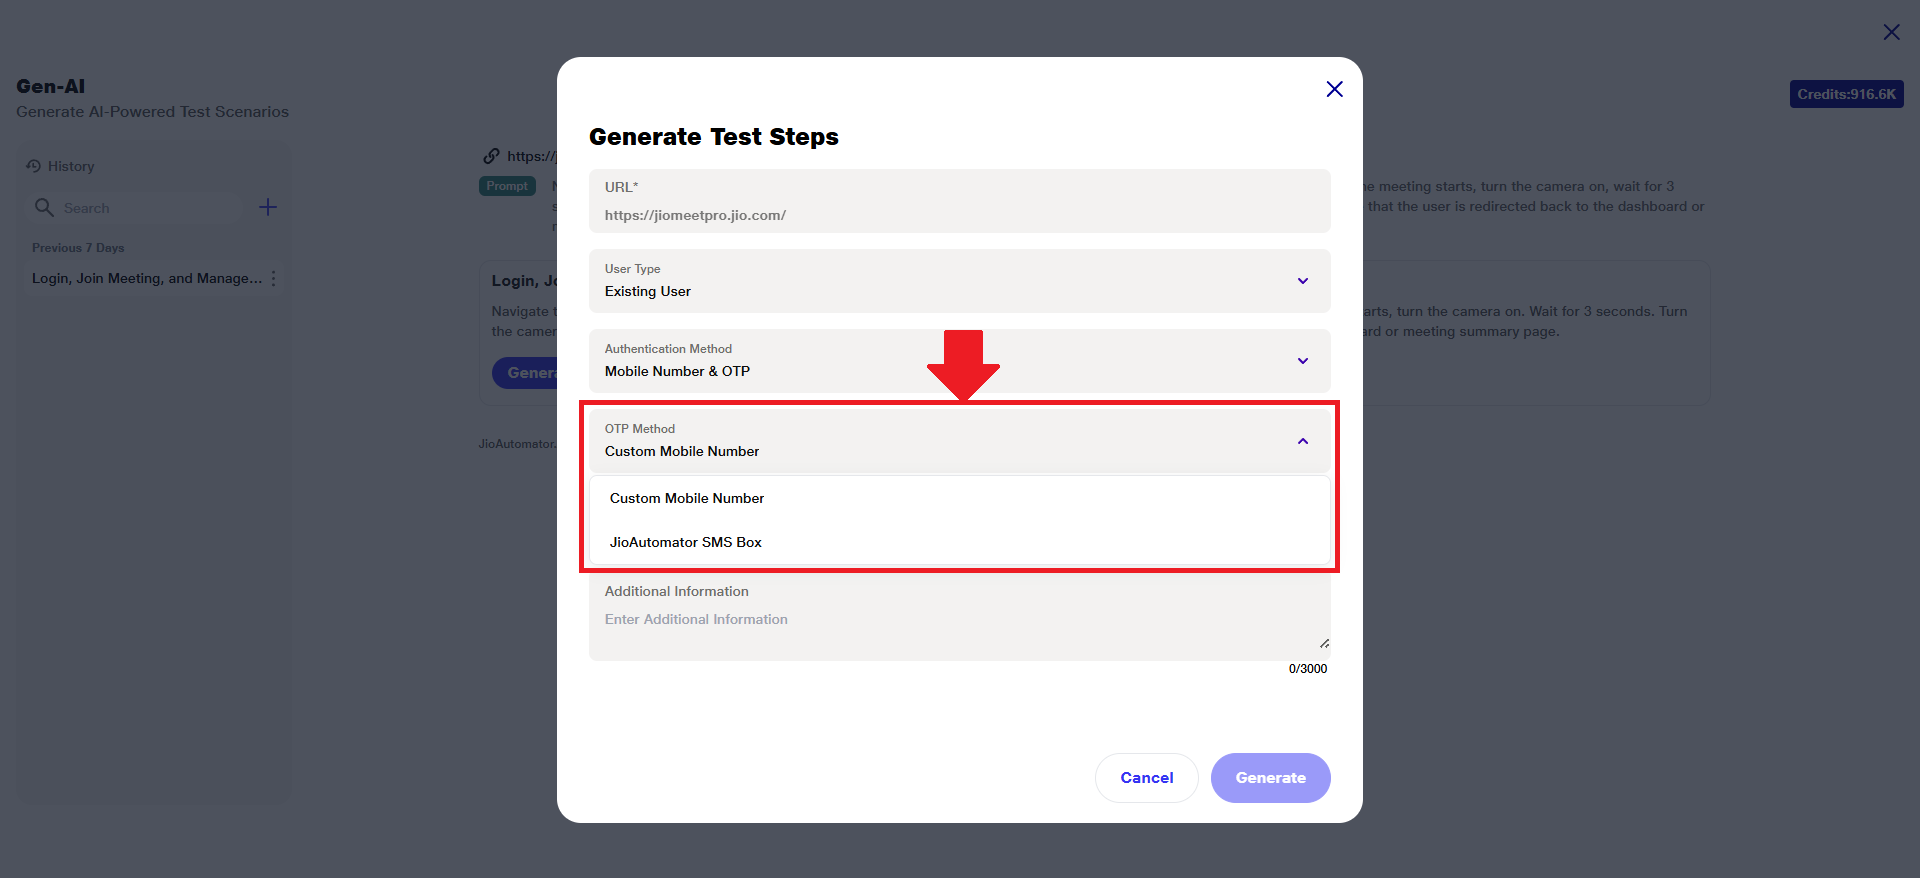
Task: Open the Authentication Method dropdown
Action: coord(1302,361)
